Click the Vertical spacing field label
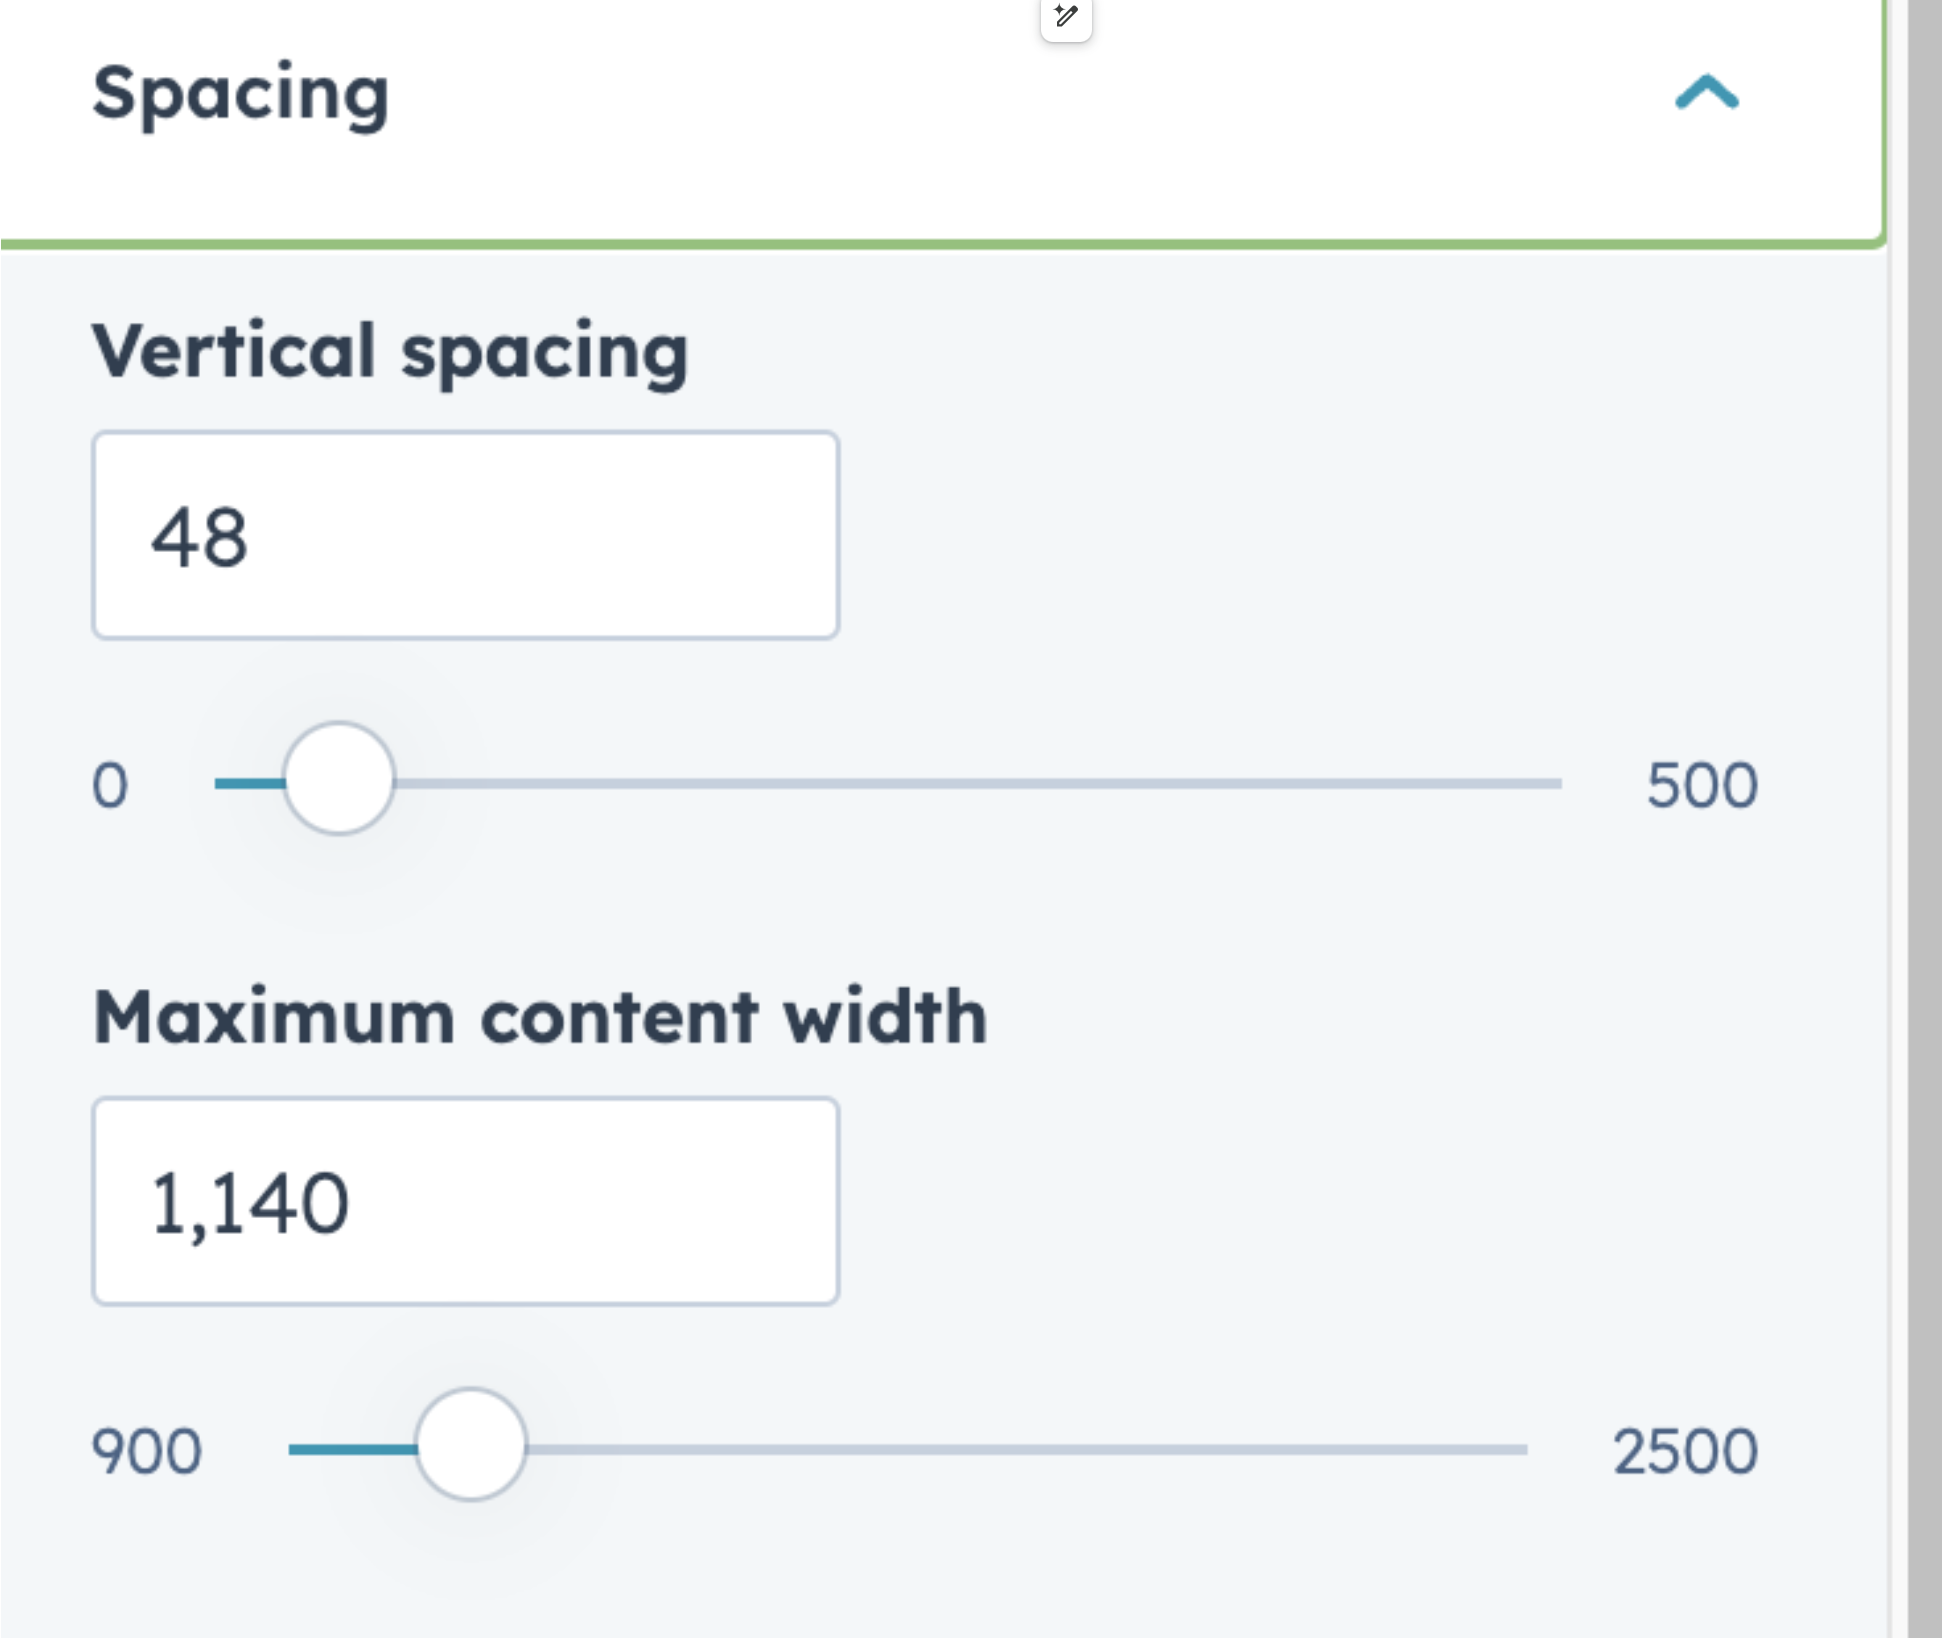1942x1638 pixels. click(x=390, y=352)
